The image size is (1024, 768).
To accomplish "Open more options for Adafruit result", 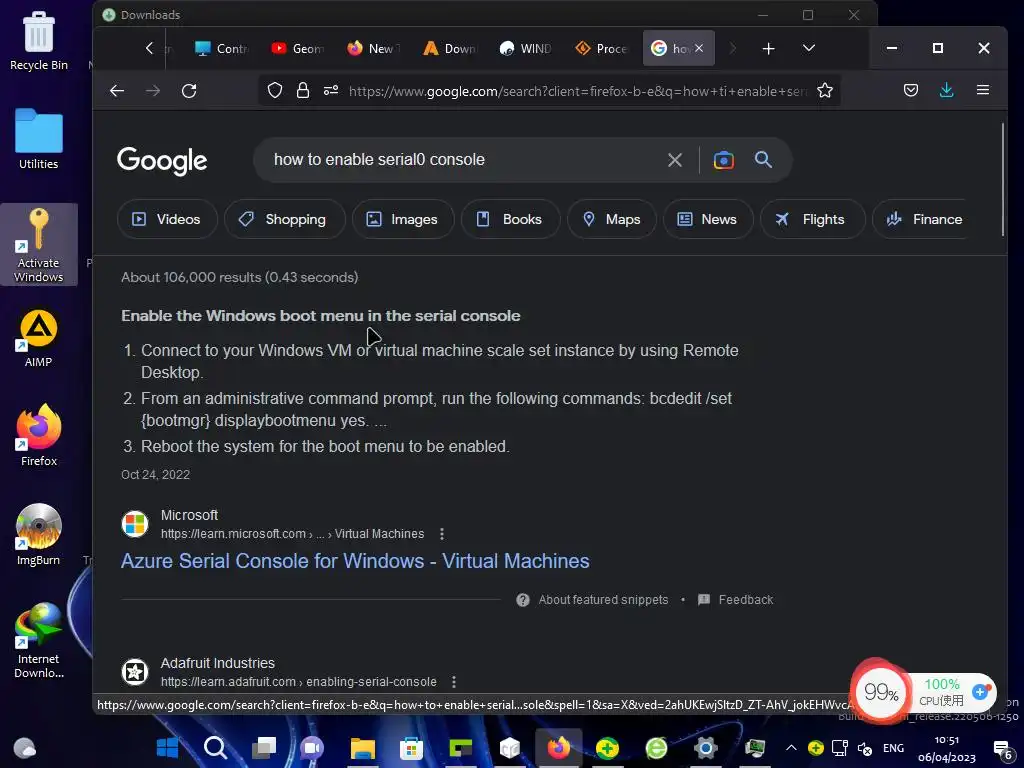I will (454, 681).
